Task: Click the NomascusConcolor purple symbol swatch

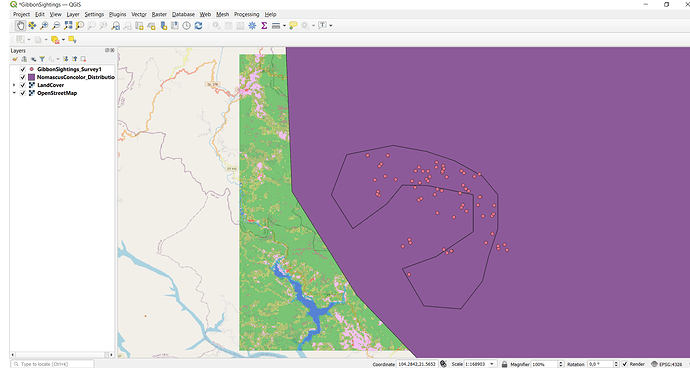Action: (x=32, y=77)
